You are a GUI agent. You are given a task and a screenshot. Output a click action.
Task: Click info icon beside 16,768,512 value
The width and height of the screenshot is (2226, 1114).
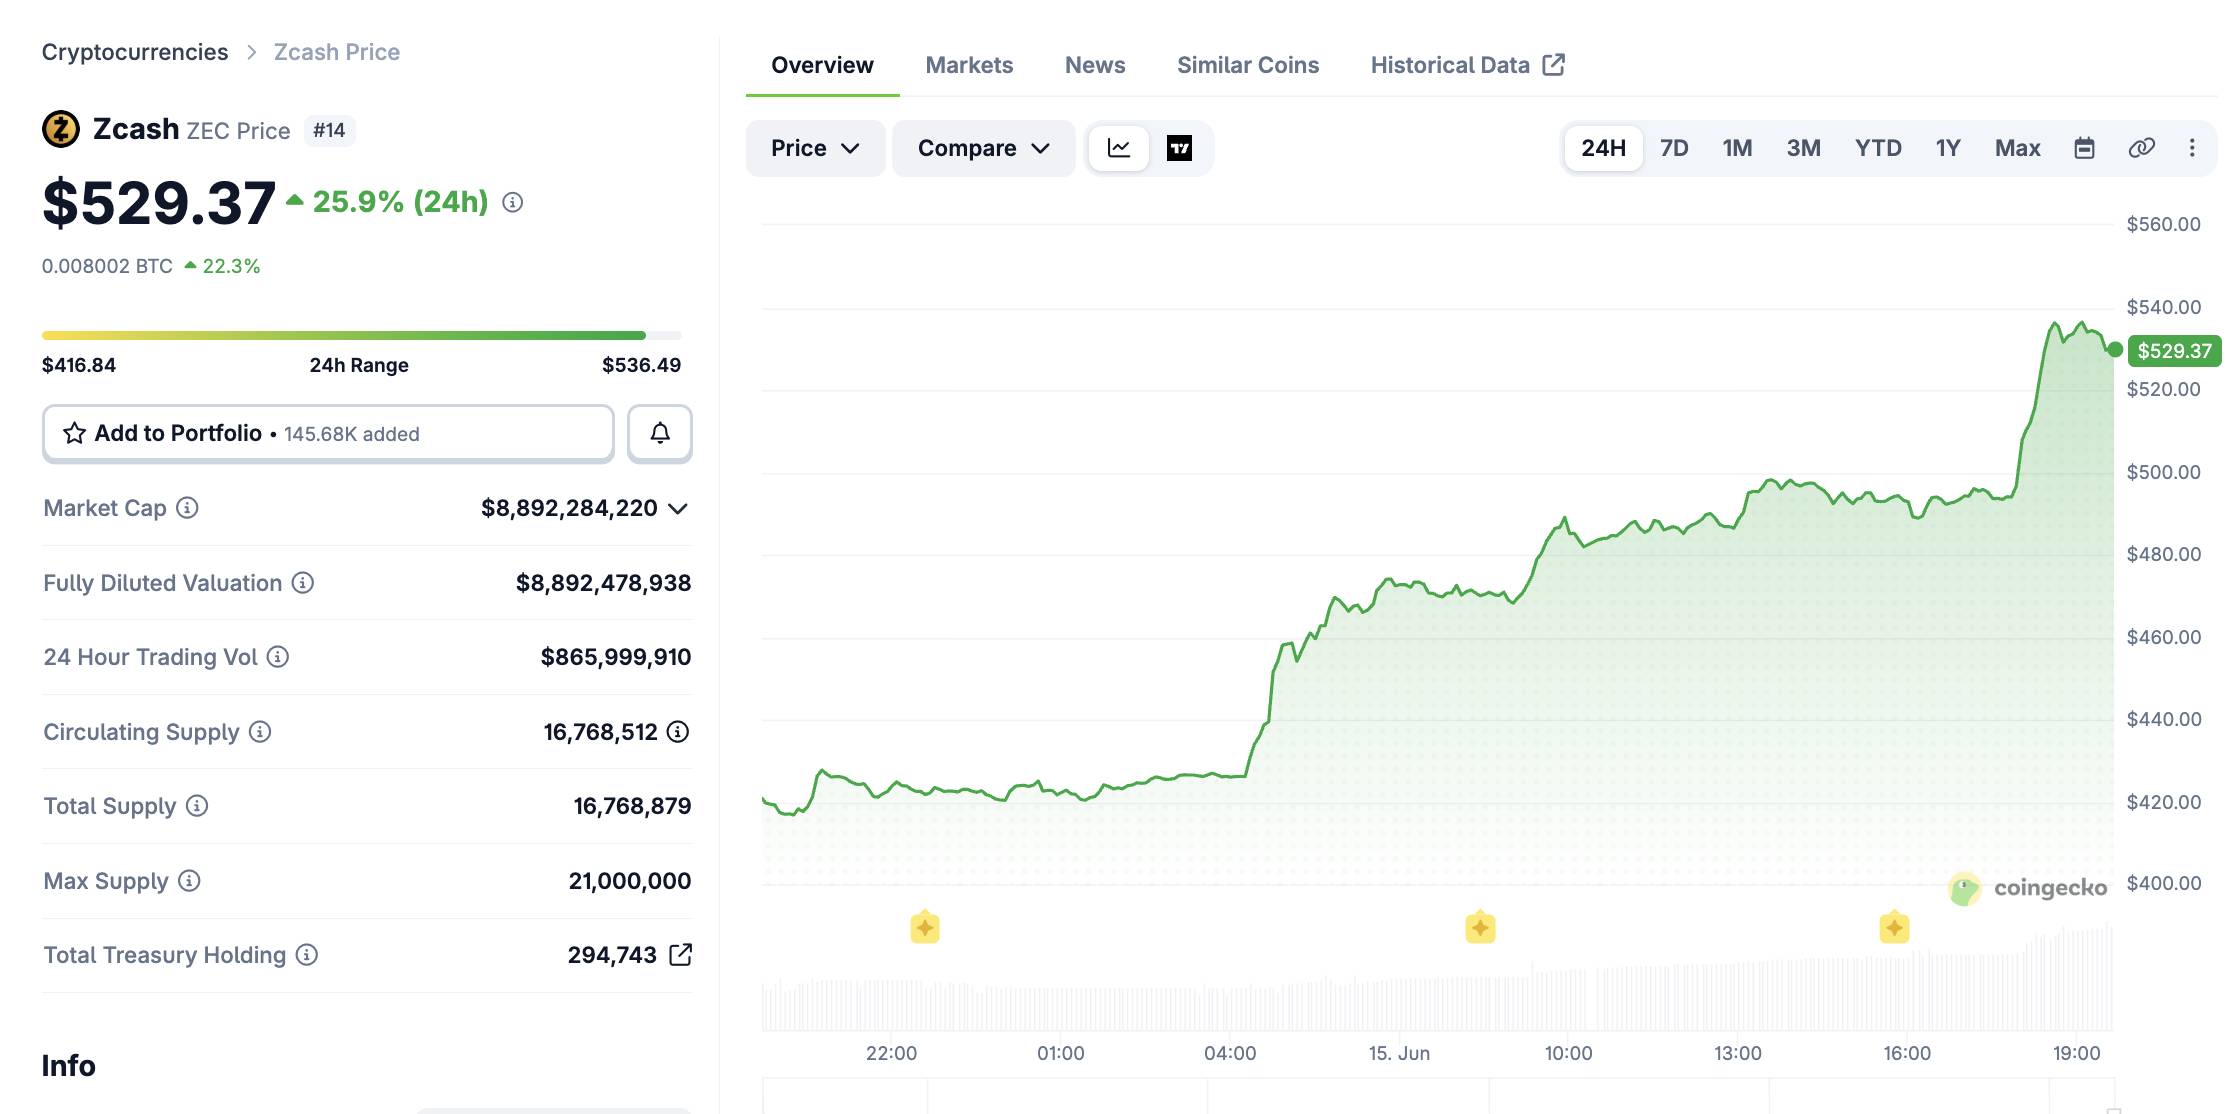(x=678, y=731)
